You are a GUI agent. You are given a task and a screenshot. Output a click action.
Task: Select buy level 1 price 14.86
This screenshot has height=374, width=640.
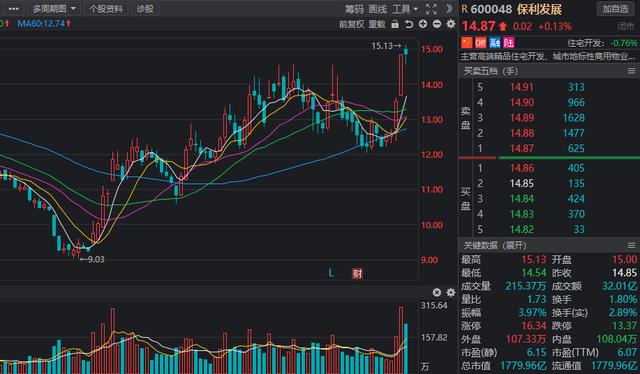click(x=522, y=168)
